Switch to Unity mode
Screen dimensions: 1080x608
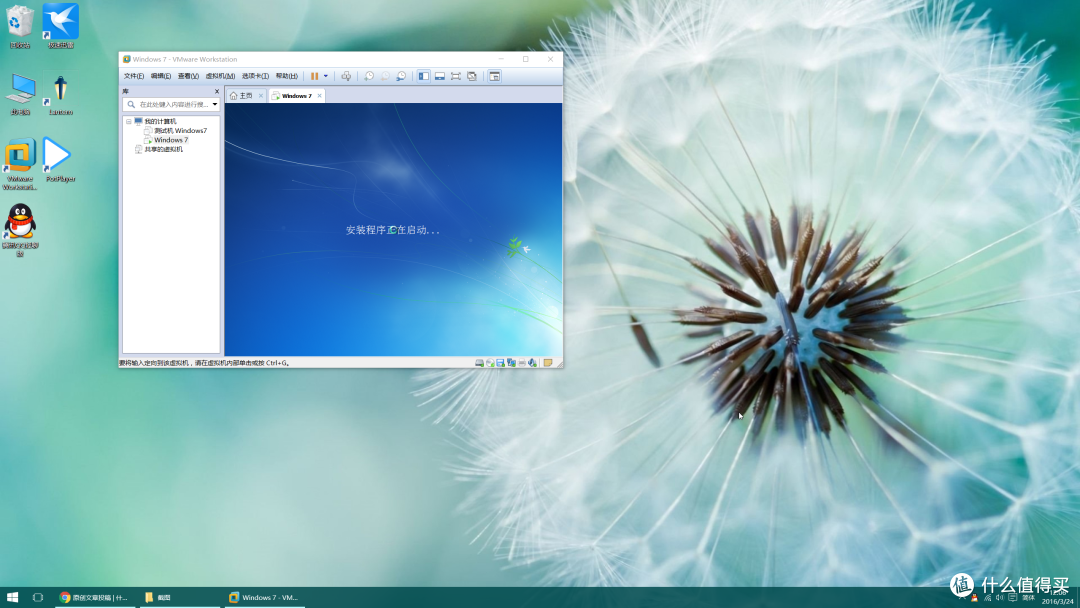[x=472, y=76]
